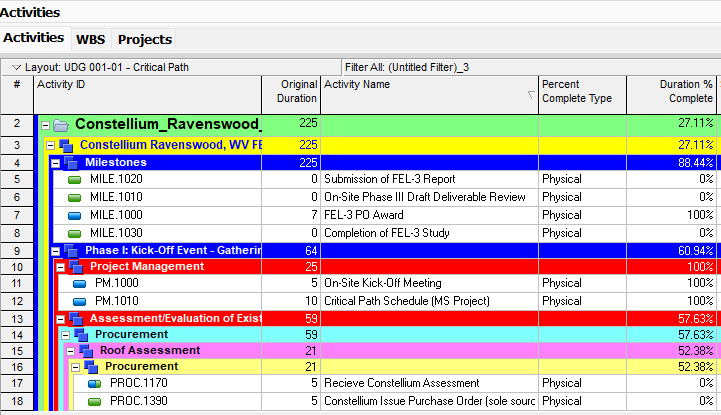
Task: Click the Constellium_Ravenswood project folder icon
Action: (x=61, y=125)
